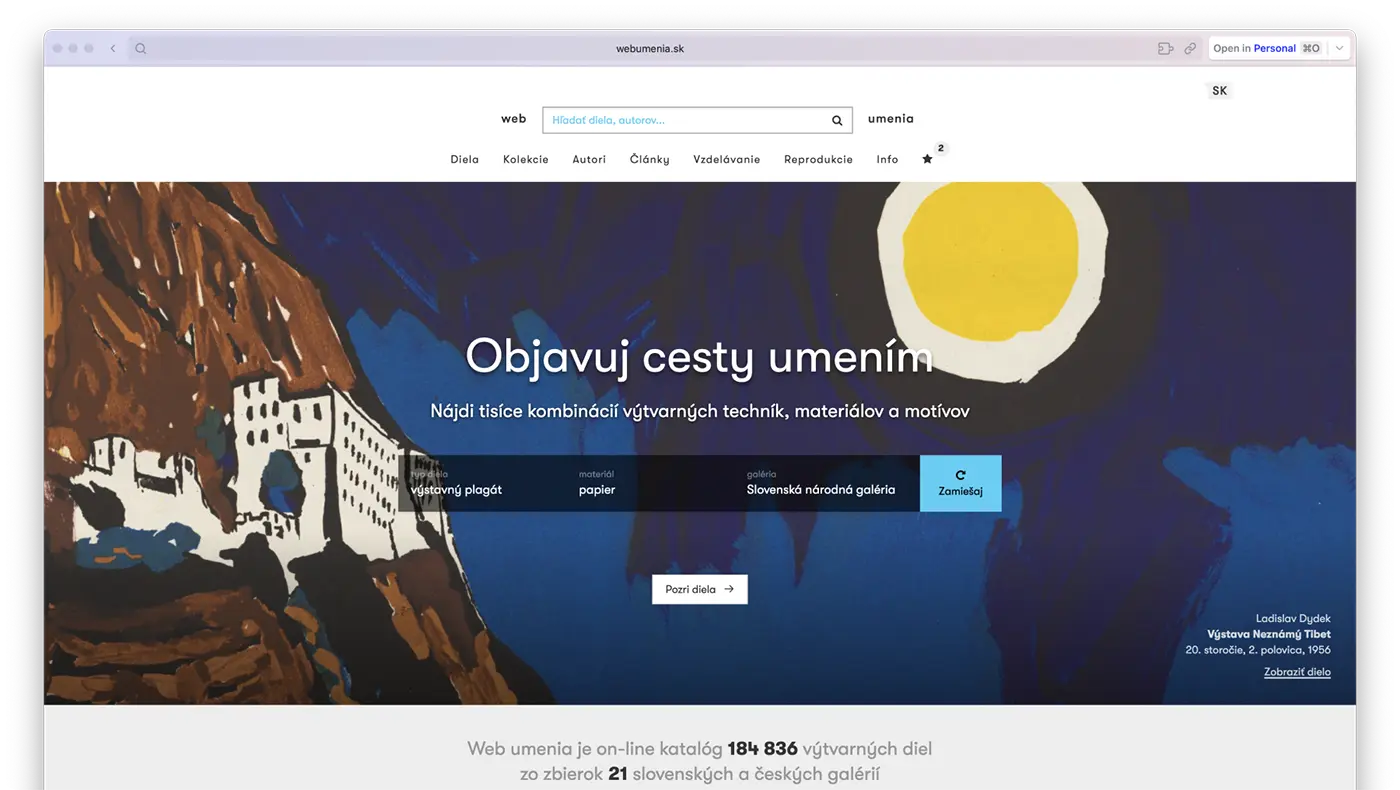Click the link sharing icon in toolbar
This screenshot has height=790, width=1400.
1190,47
